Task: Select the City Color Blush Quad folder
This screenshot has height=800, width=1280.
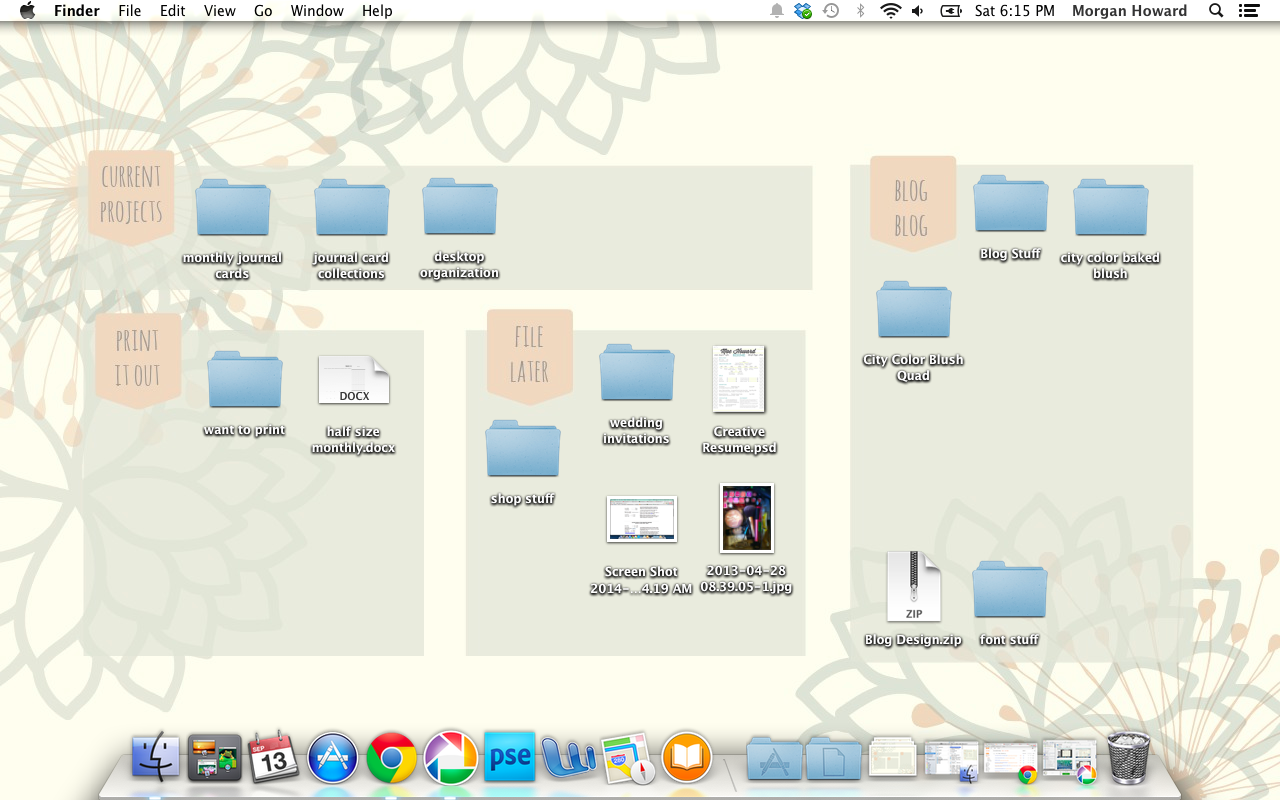Action: tap(914, 310)
